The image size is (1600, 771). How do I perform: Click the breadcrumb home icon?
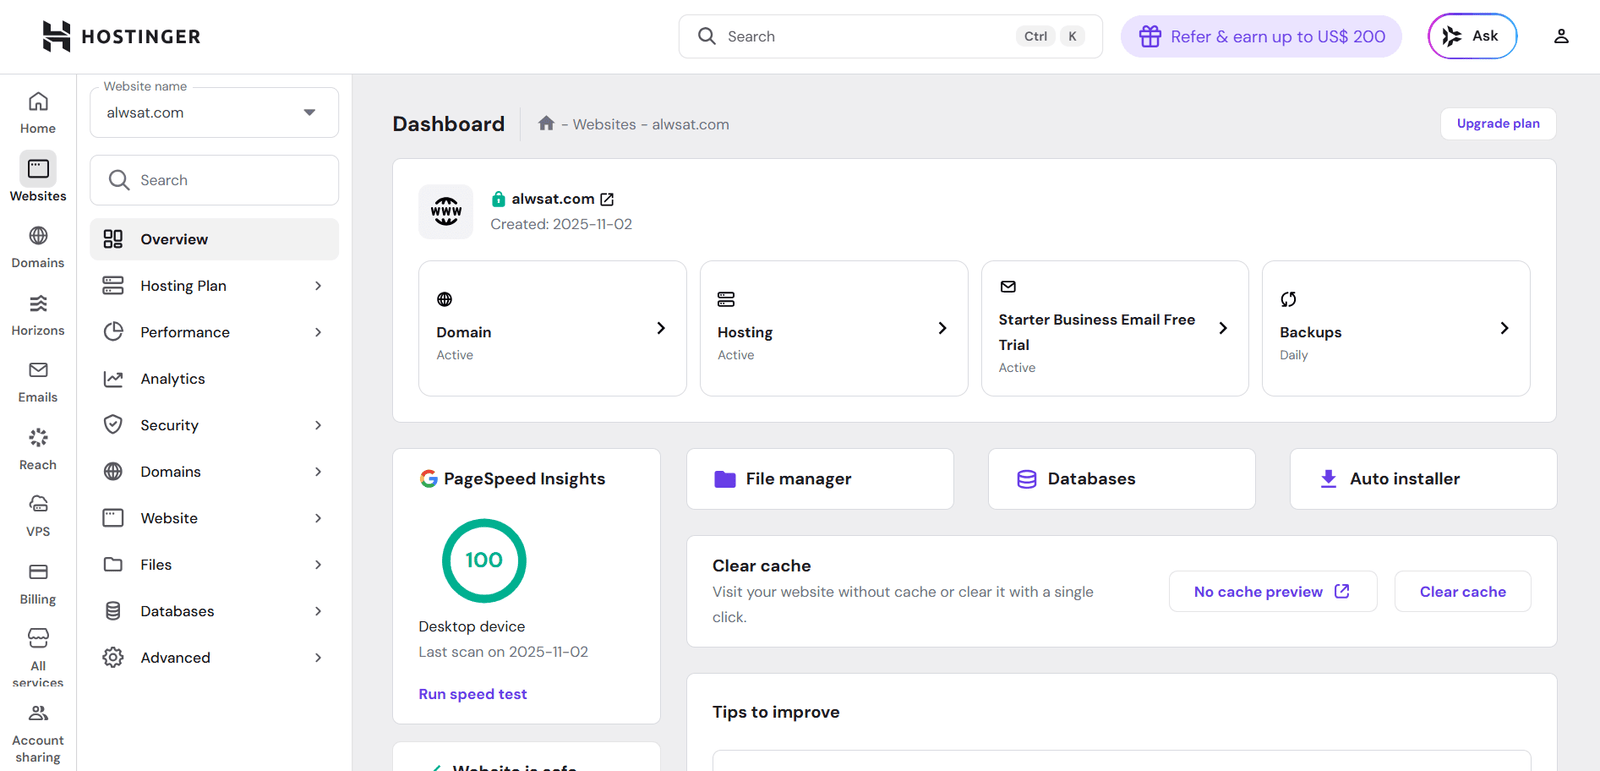click(546, 123)
